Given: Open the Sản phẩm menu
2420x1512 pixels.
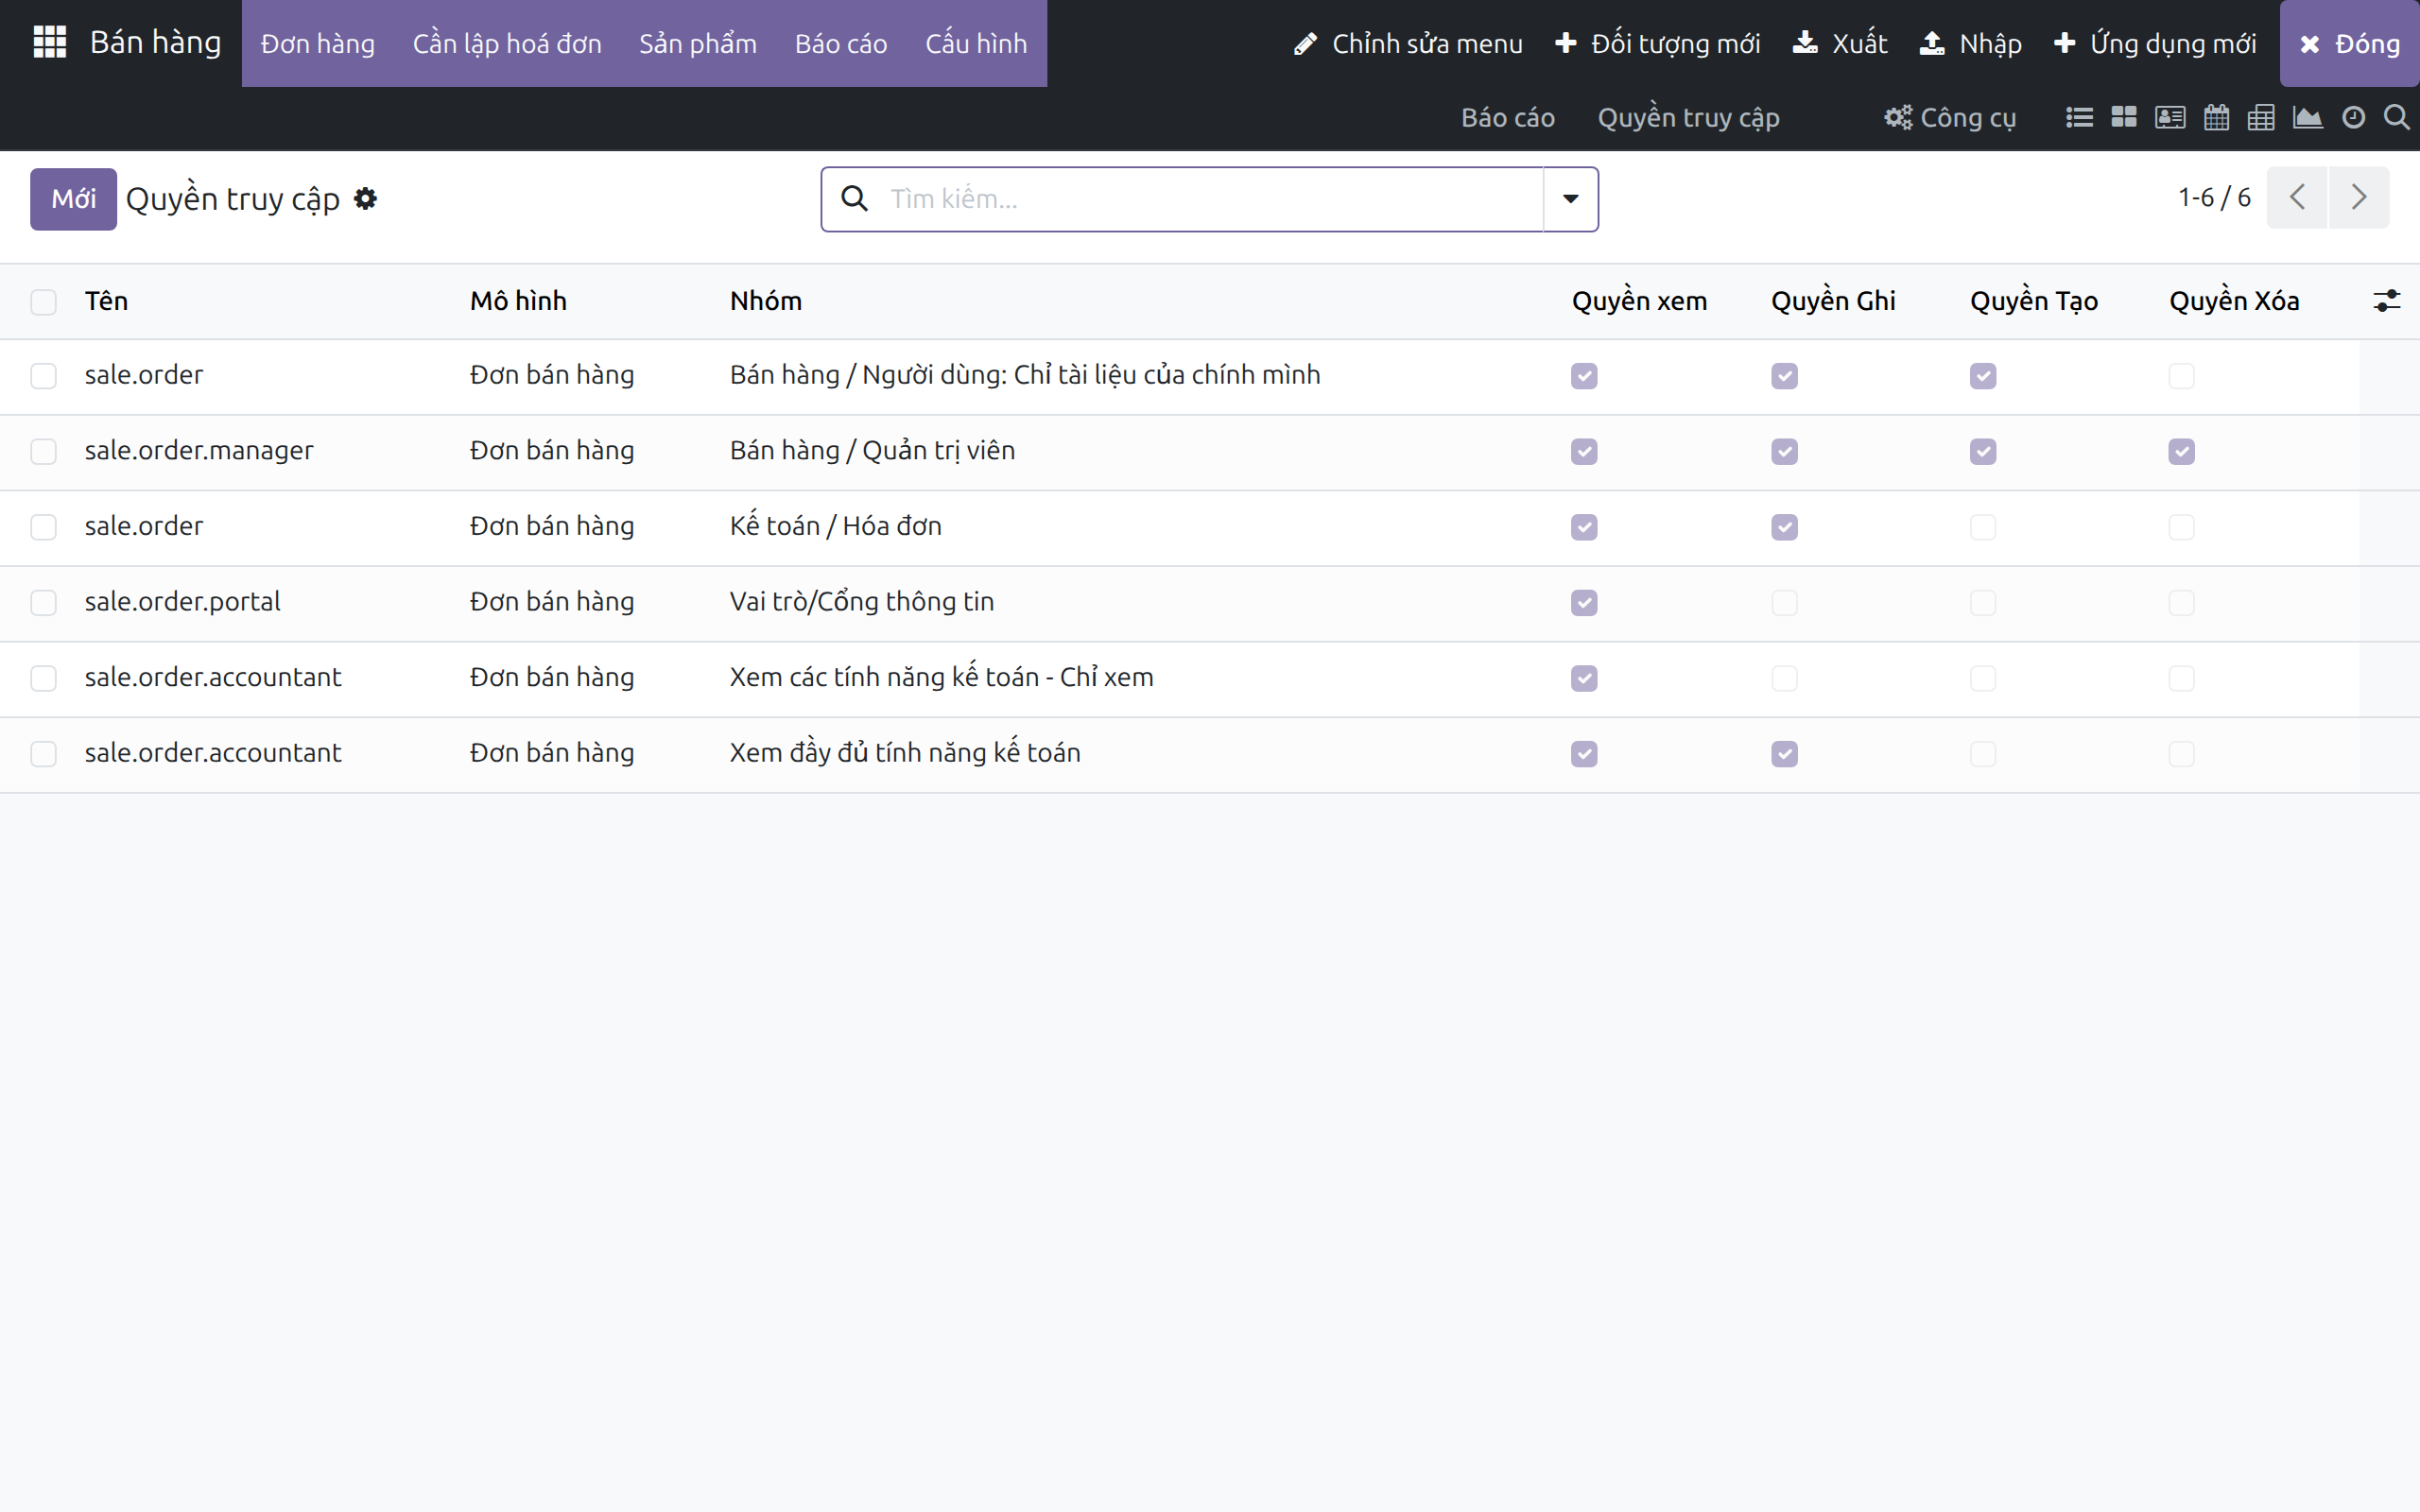Looking at the screenshot, I should click(x=698, y=43).
